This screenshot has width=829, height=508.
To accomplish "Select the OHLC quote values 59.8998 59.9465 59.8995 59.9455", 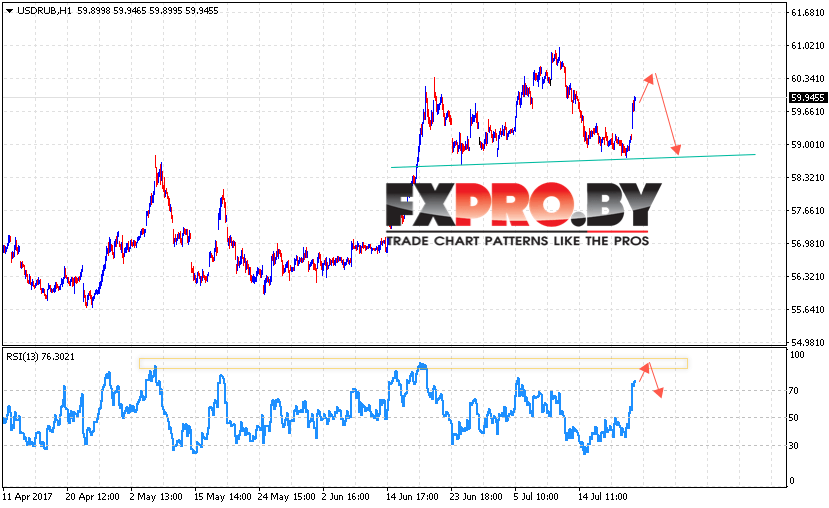I will [148, 11].
